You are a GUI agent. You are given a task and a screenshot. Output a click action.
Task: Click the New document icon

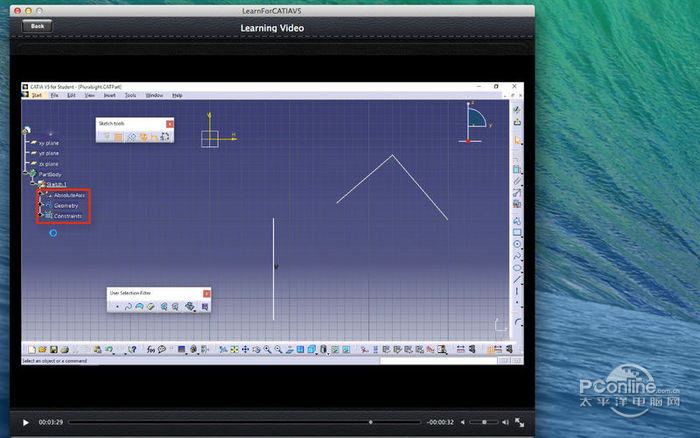(x=32, y=349)
